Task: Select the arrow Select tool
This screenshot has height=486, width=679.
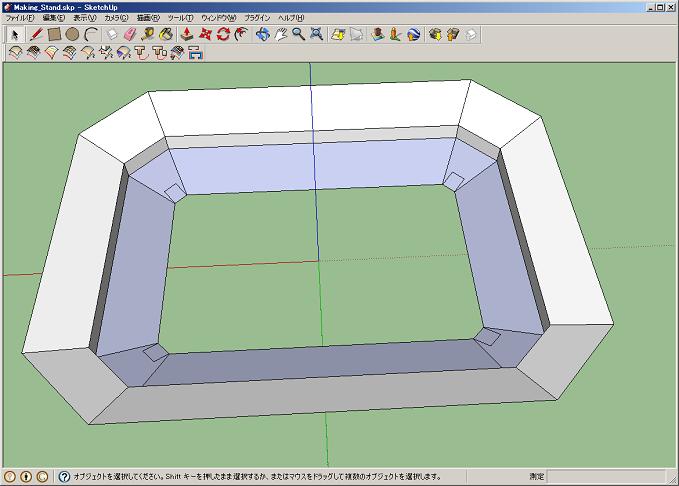Action: pos(15,34)
